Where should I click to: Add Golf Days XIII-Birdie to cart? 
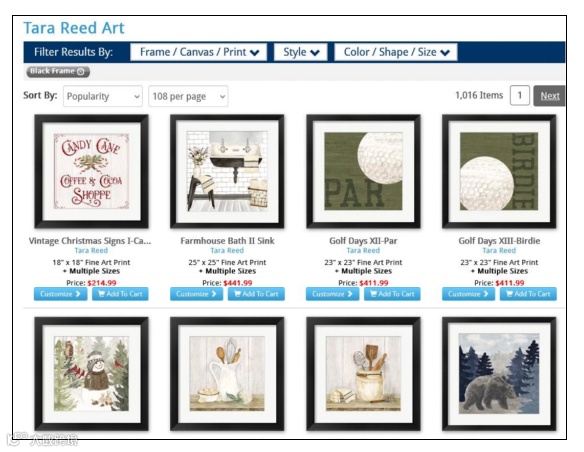[528, 294]
